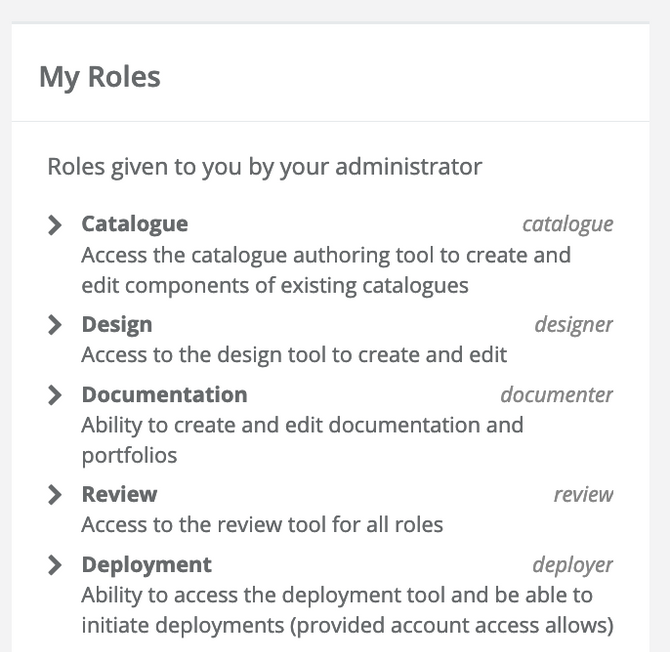Image resolution: width=670 pixels, height=652 pixels.
Task: Click the catalogue authoring tool description
Action: click(x=325, y=270)
